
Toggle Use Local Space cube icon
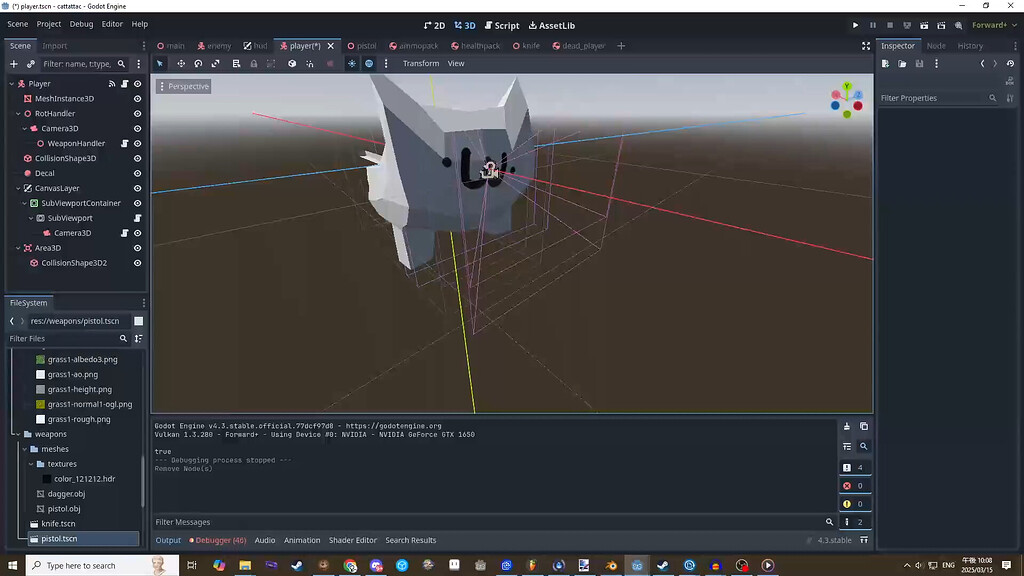(x=292, y=63)
